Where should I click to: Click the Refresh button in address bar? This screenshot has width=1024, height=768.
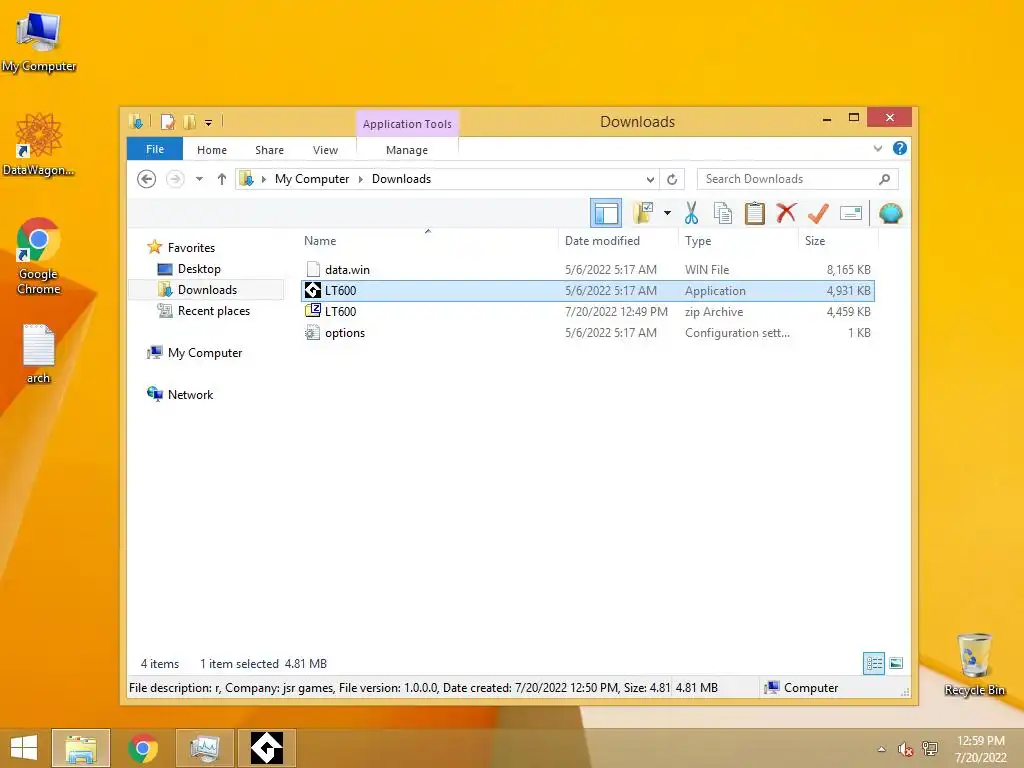(672, 179)
